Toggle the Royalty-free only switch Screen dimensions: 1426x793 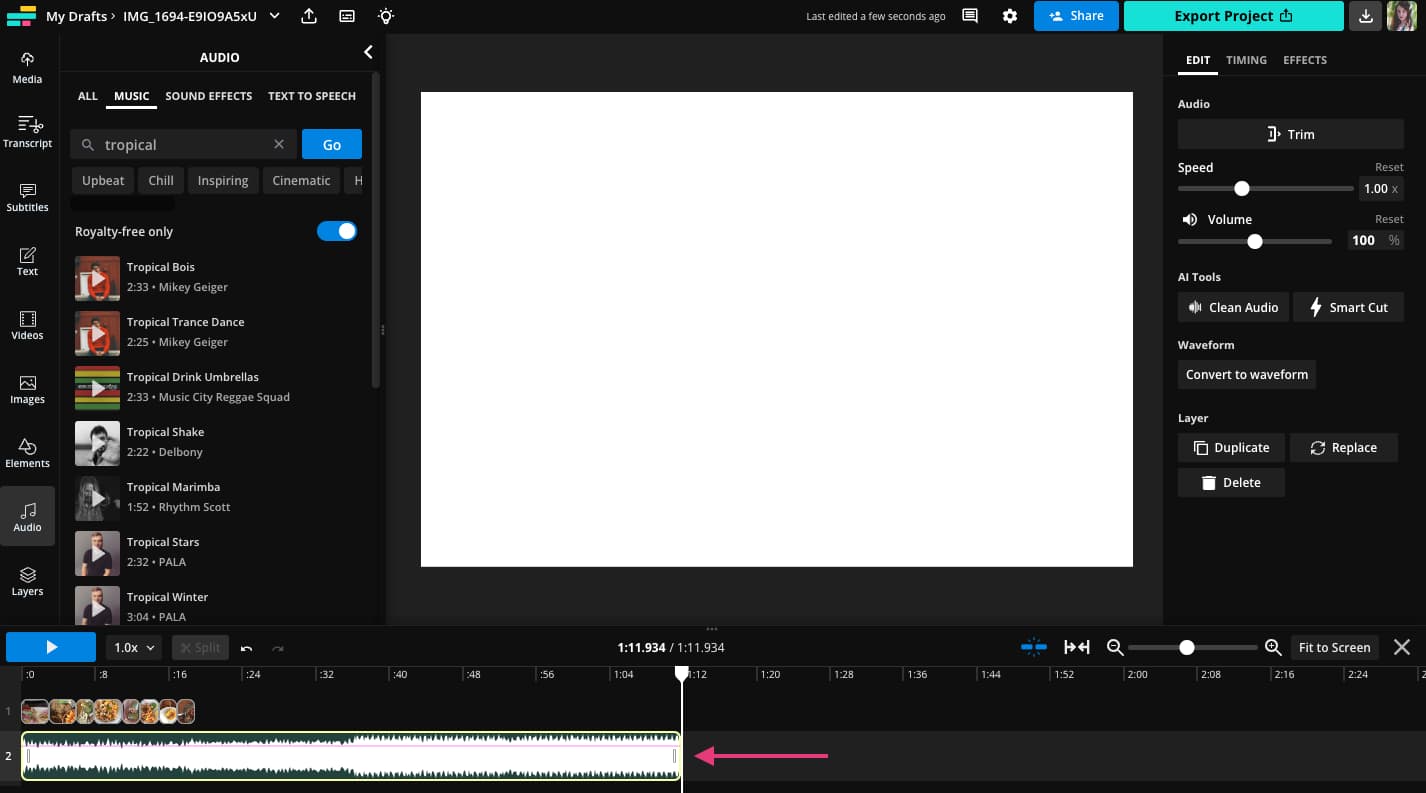coord(337,231)
